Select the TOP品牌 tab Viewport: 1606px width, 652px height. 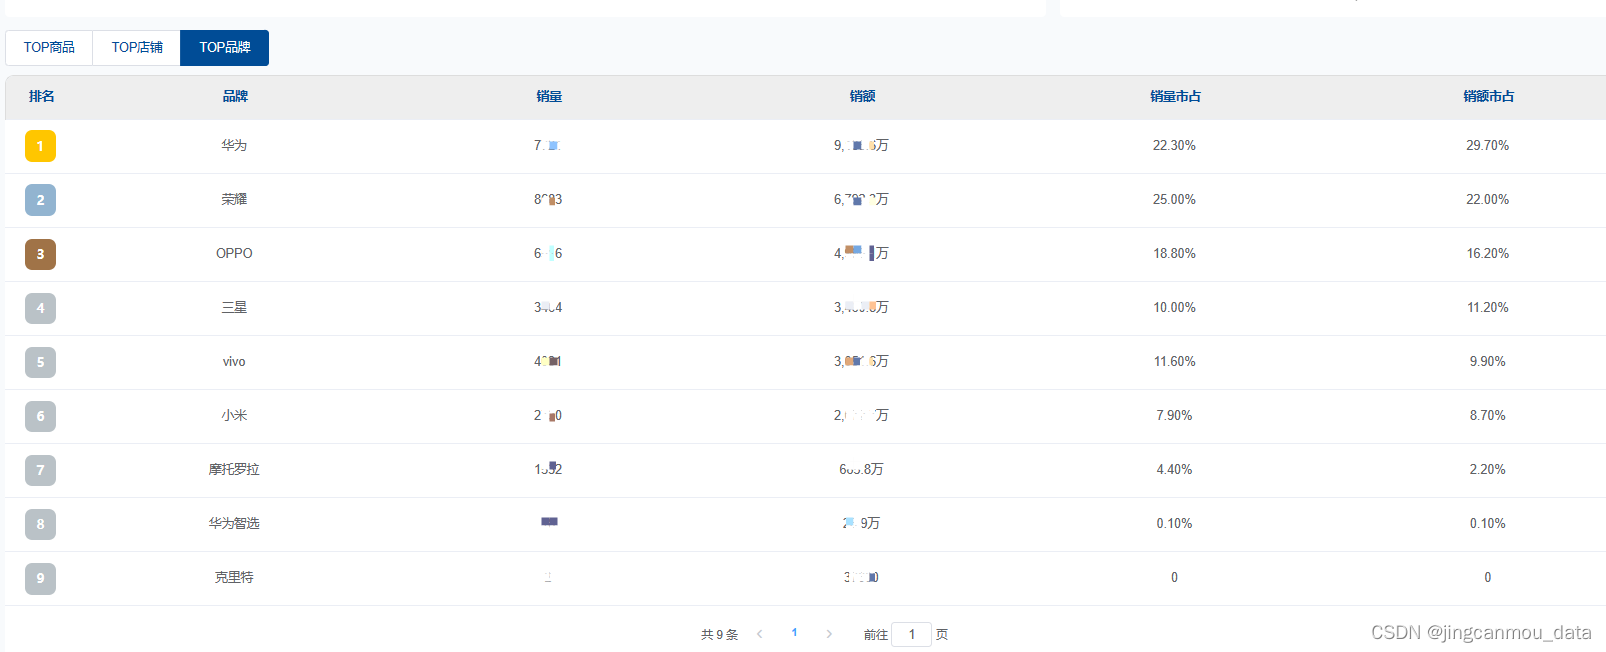click(225, 48)
